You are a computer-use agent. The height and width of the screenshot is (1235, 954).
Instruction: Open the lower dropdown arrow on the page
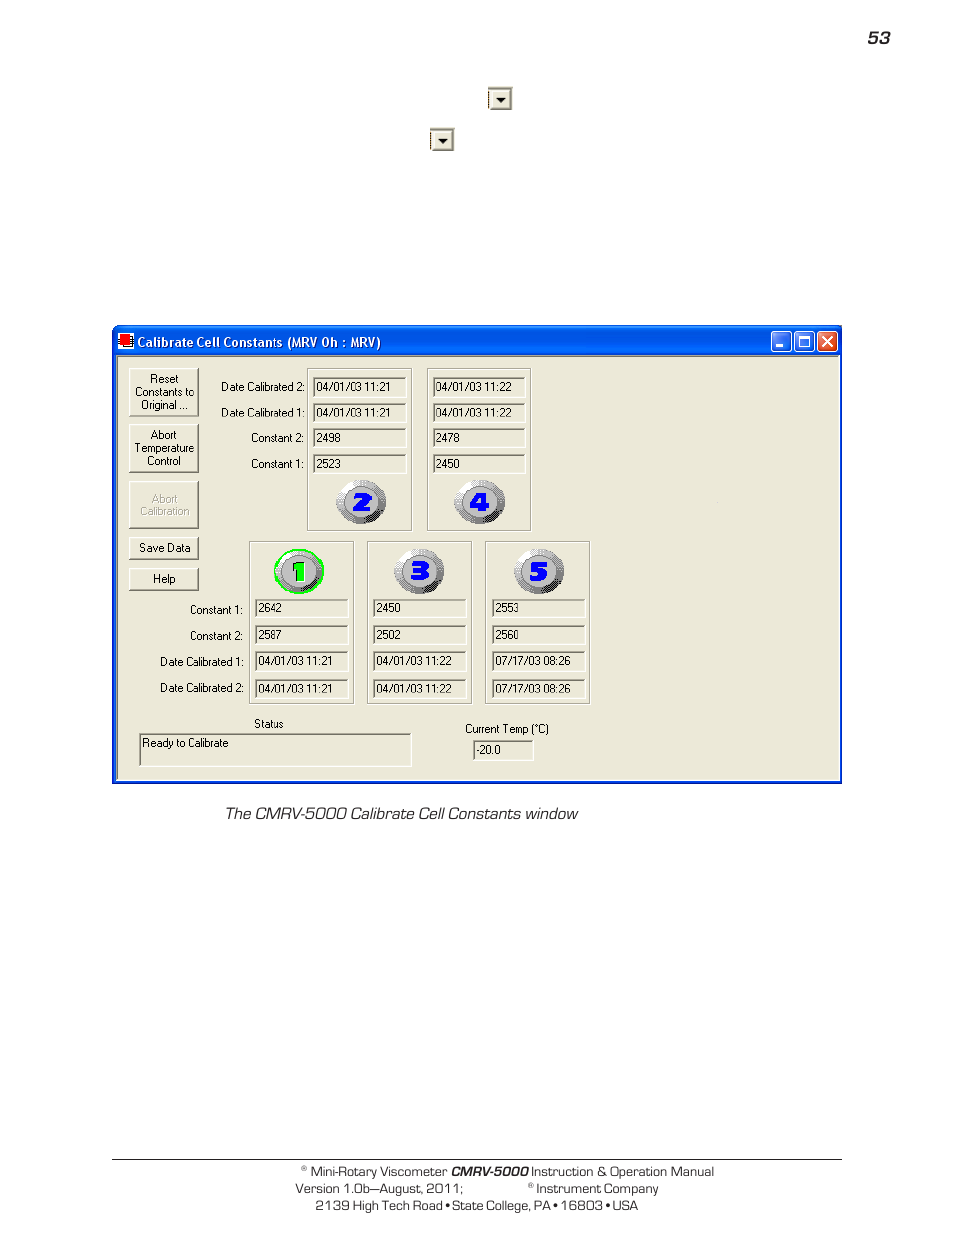pyautogui.click(x=442, y=140)
